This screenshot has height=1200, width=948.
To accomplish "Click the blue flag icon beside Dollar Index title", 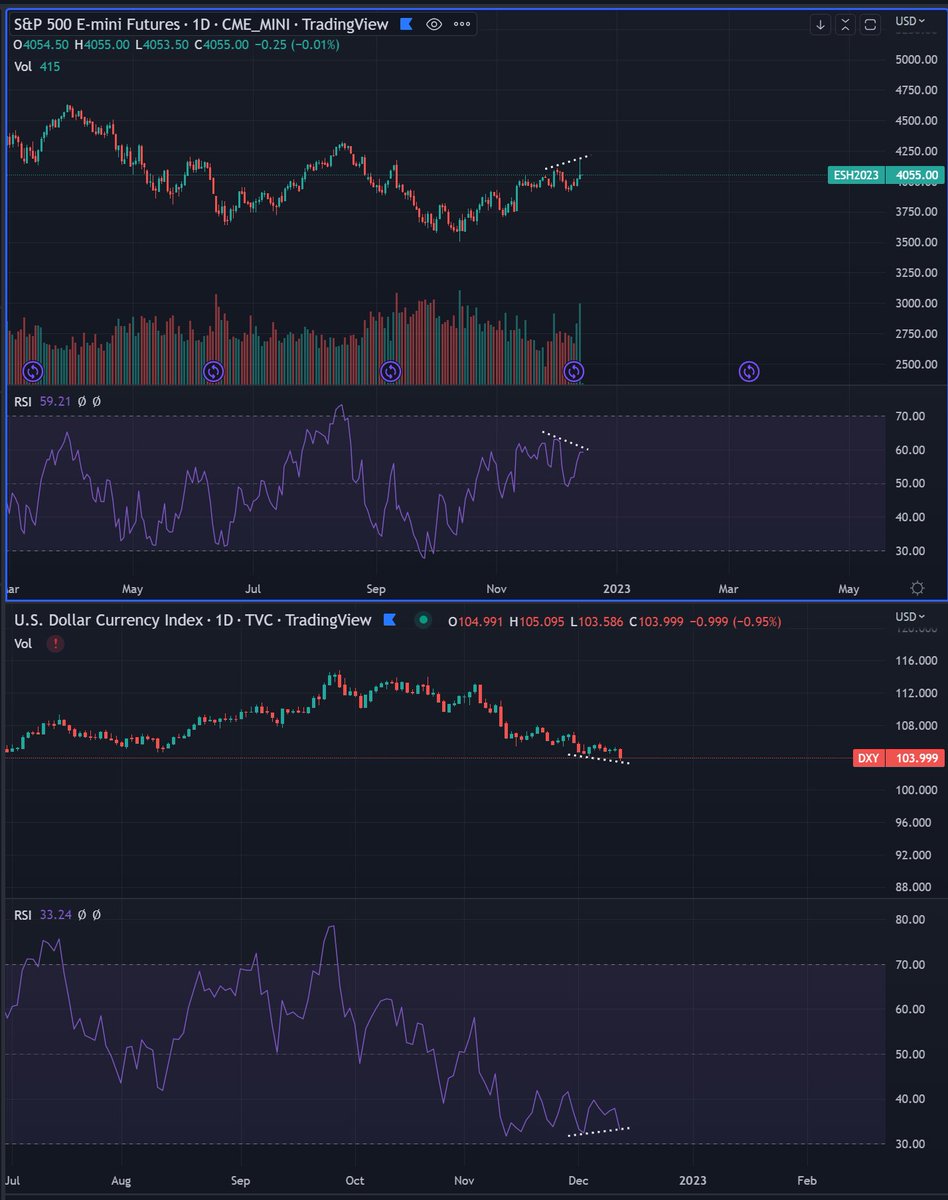I will tap(390, 621).
